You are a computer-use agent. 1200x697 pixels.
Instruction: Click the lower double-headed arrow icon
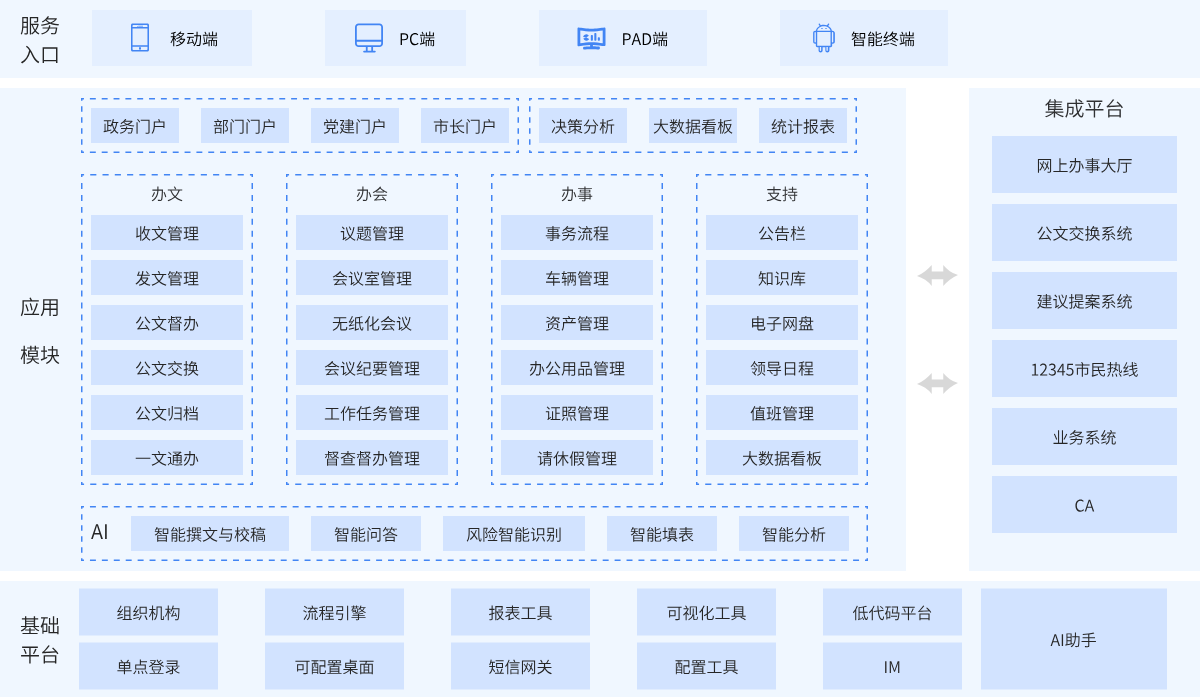coord(937,383)
